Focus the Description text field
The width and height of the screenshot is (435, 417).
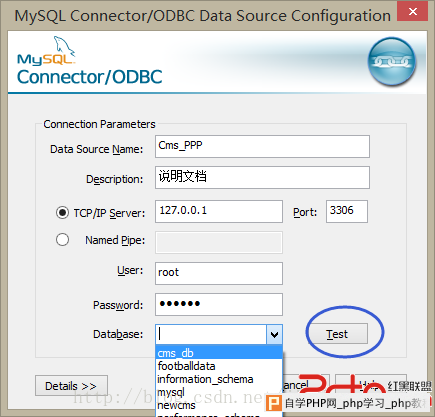[262, 177]
